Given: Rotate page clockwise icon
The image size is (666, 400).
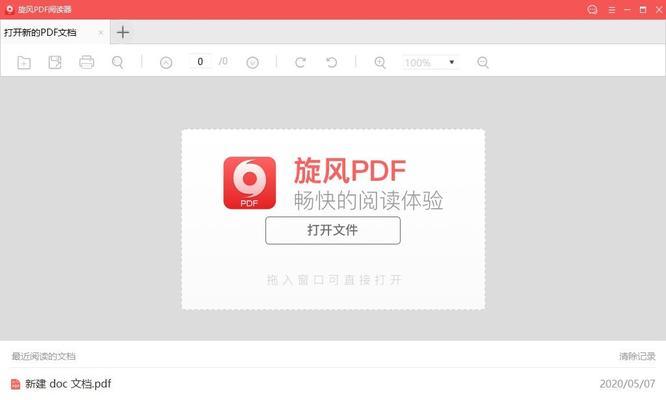Looking at the screenshot, I should point(300,62).
